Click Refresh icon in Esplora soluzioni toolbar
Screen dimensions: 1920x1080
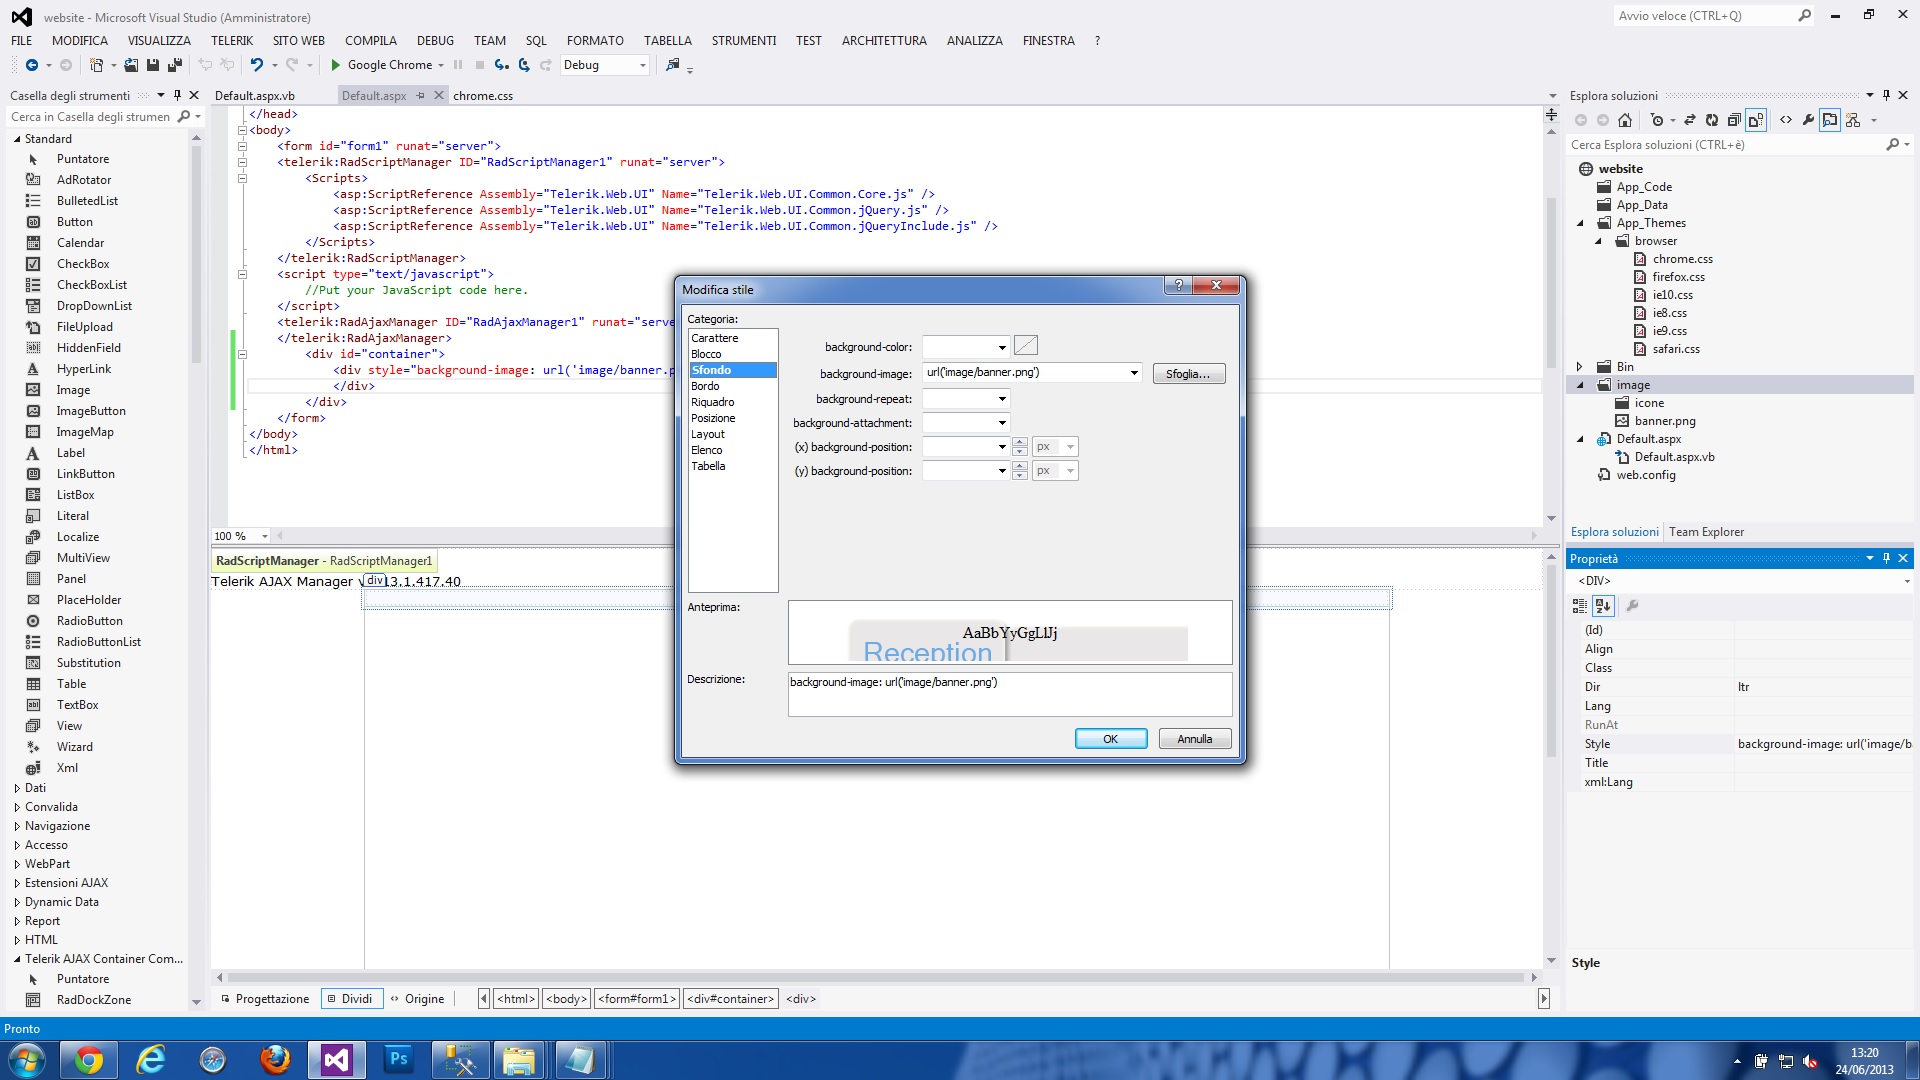point(1712,120)
